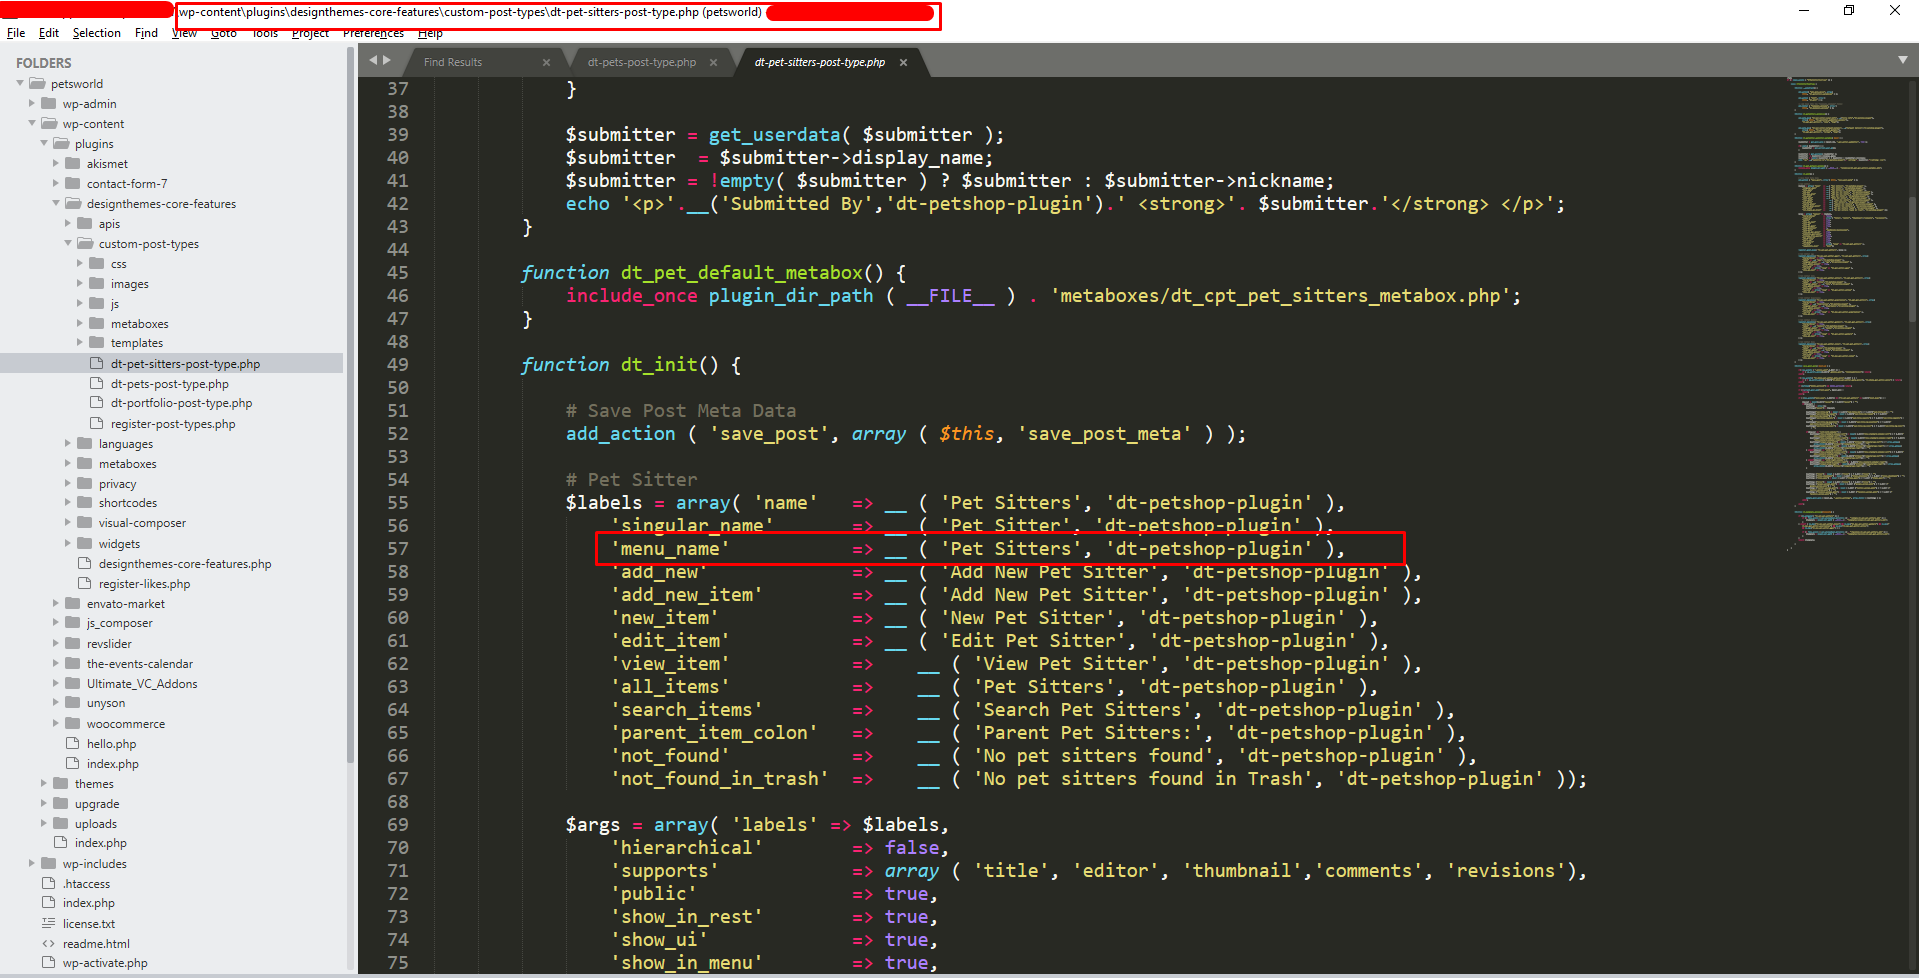Open the Edit menu
1919x978 pixels.
48,33
